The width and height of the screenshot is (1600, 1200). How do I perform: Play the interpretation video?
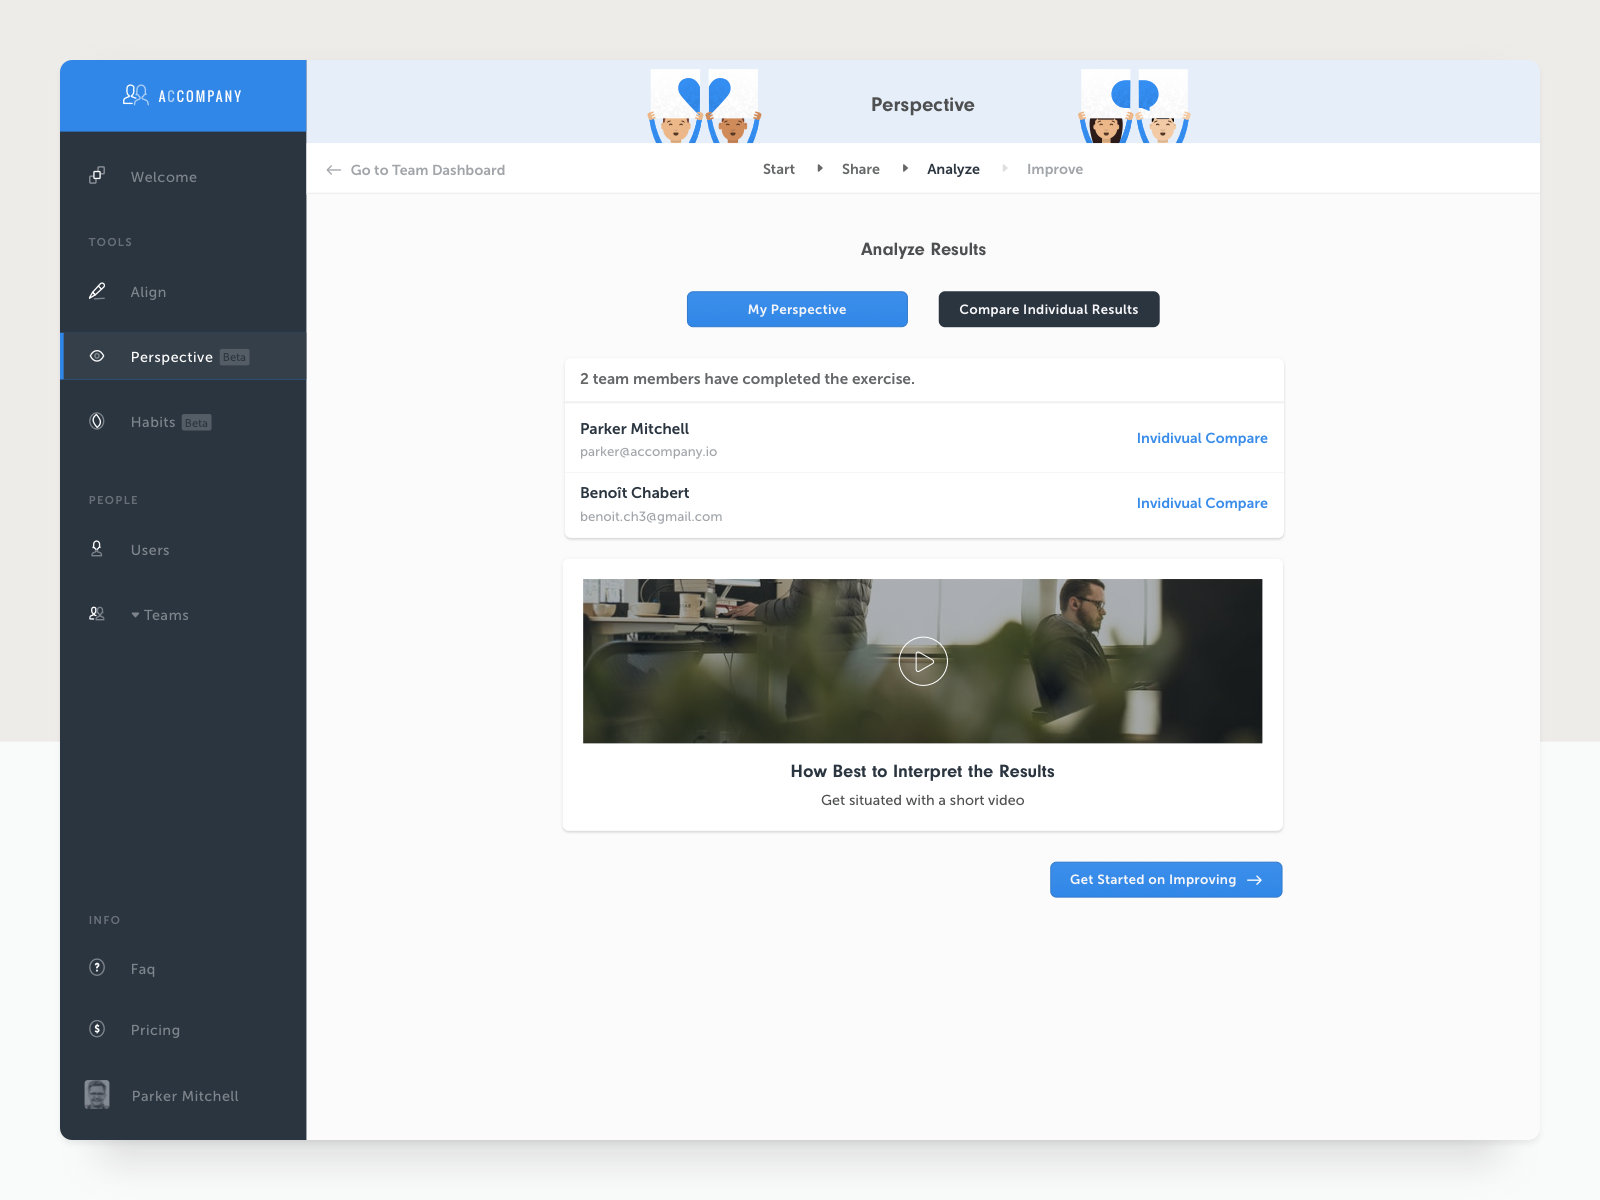(x=923, y=661)
